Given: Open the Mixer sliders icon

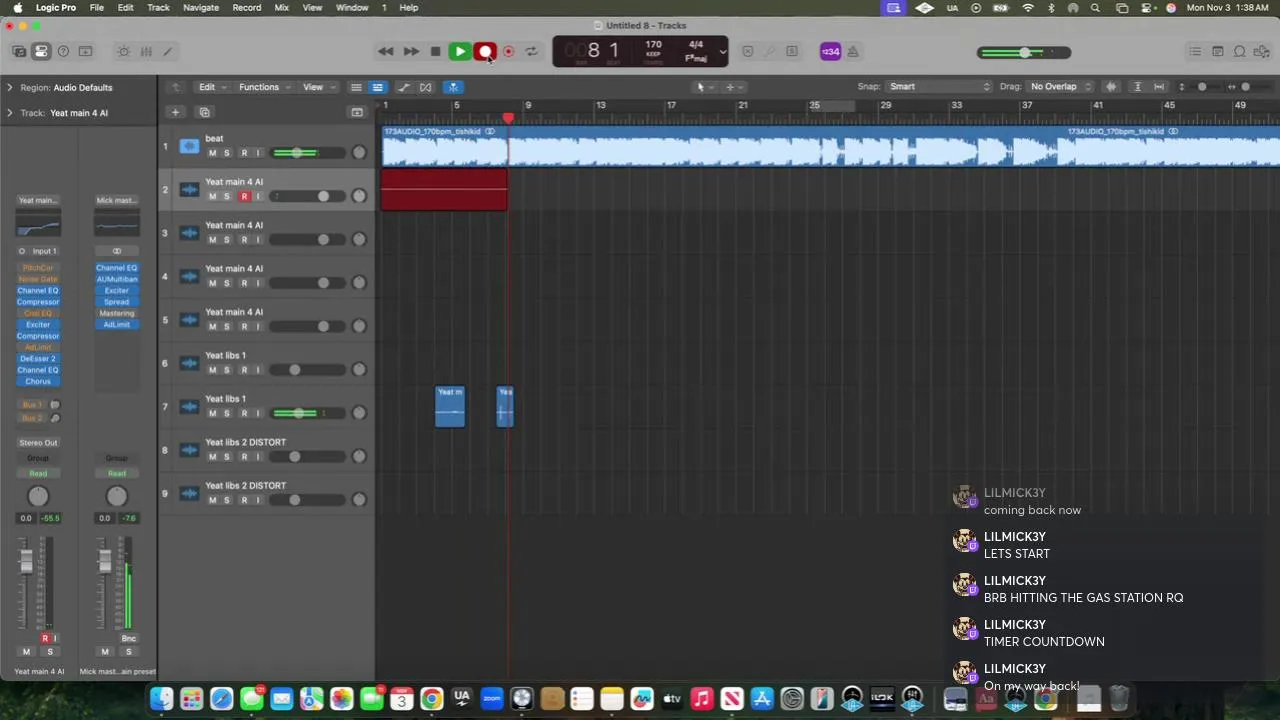Looking at the screenshot, I should (146, 51).
